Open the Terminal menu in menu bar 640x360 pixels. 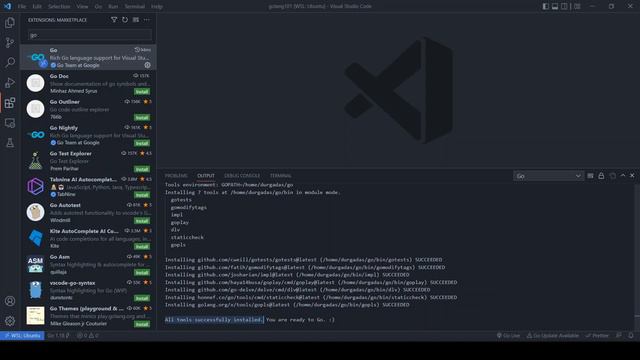pyautogui.click(x=135, y=7)
